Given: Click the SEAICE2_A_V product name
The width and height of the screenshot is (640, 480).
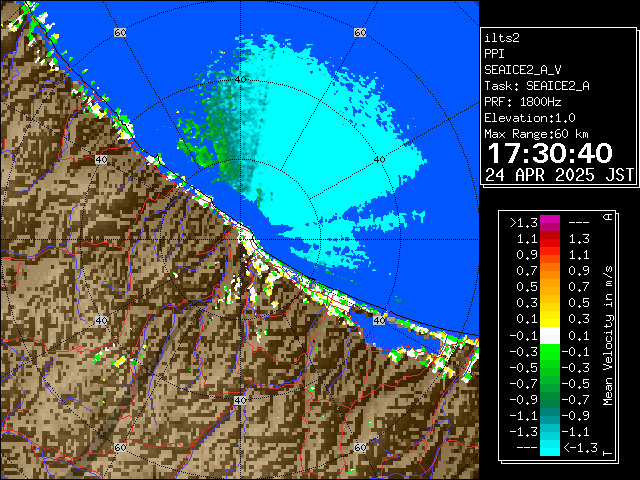Looking at the screenshot, I should pos(523,70).
